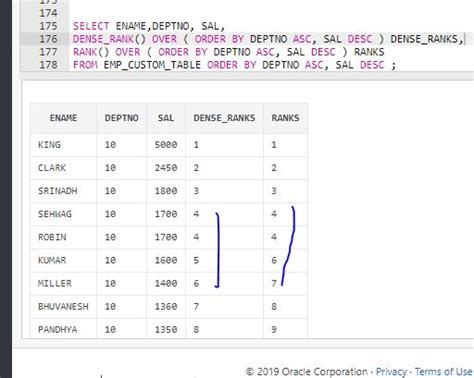Viewport: 474px width, 378px height.
Task: Select the BHUVANESH name cell
Action: point(63,306)
